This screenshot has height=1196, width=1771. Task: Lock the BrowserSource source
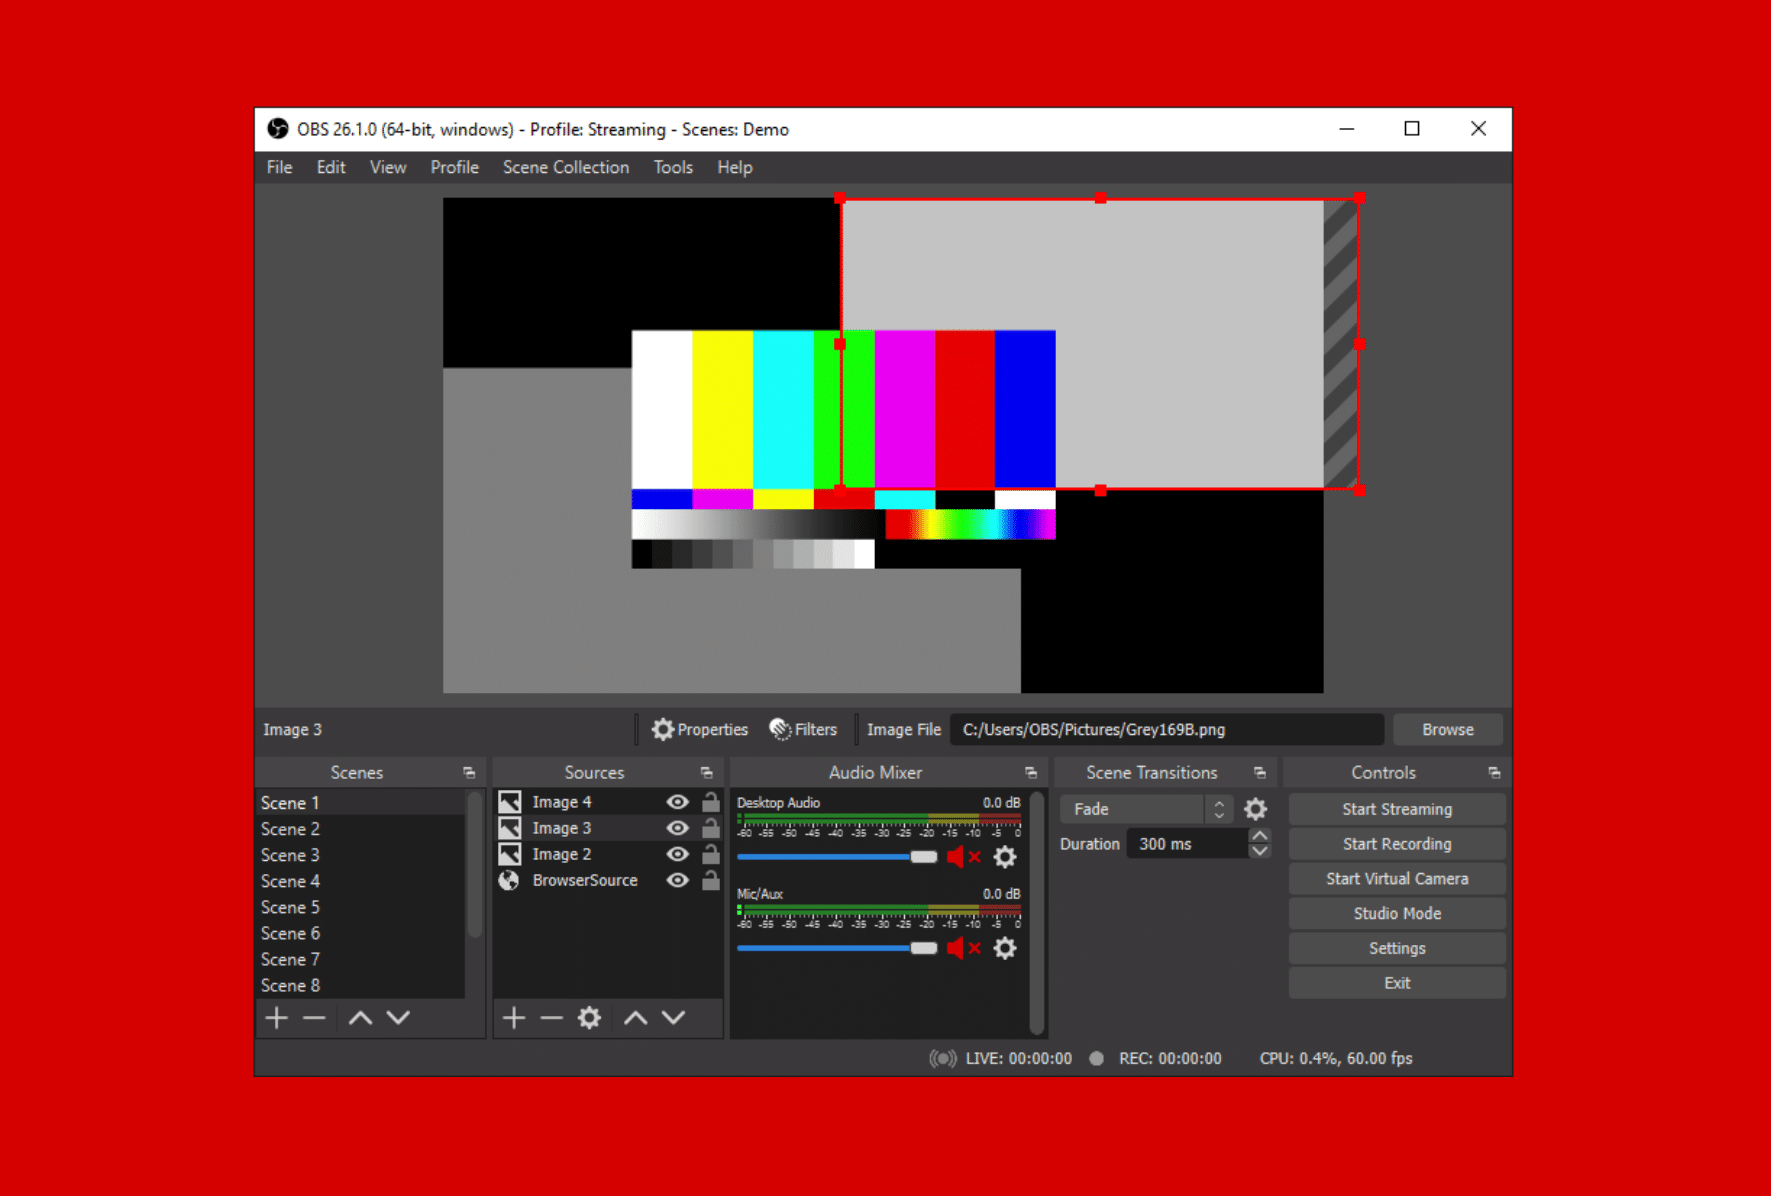(711, 880)
